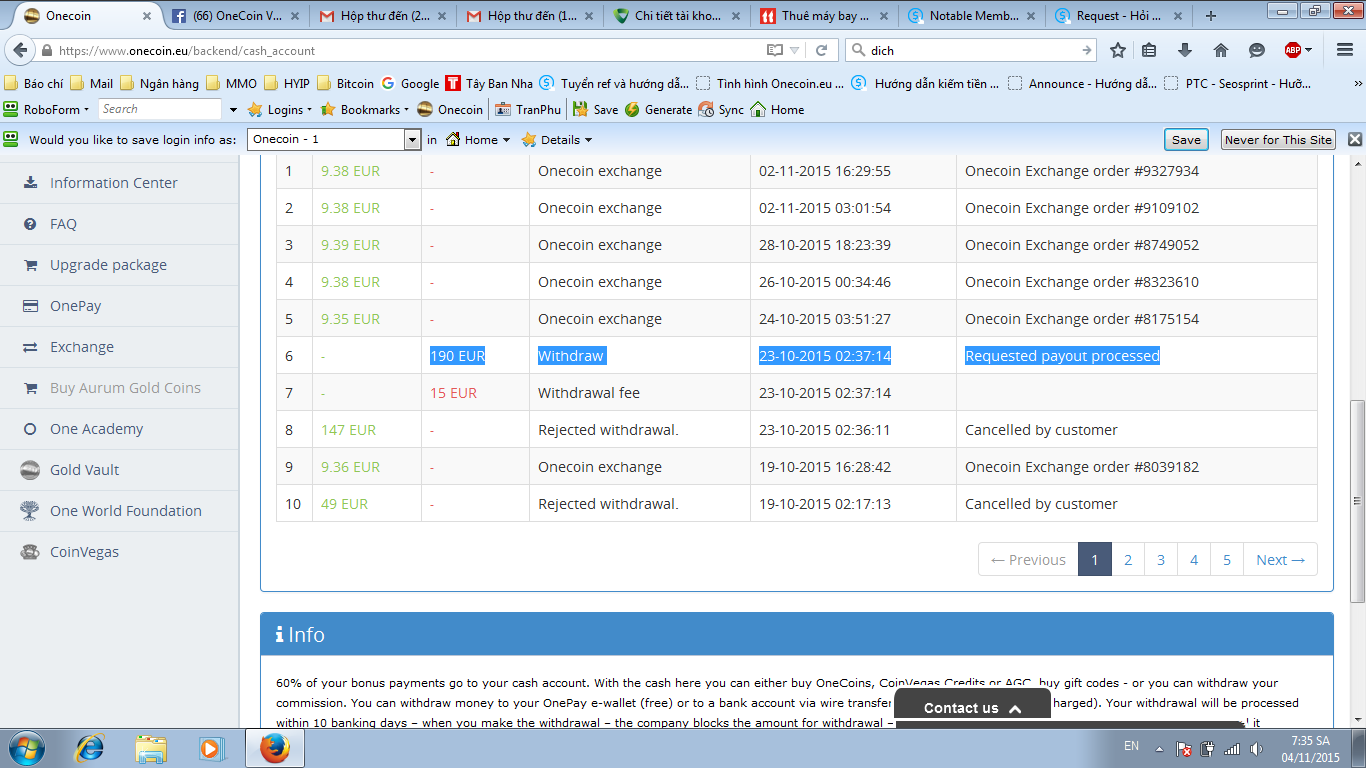Switch to the 'Thuê máy bay ...' tab
Screen dimensions: 1366x768
pos(825,16)
